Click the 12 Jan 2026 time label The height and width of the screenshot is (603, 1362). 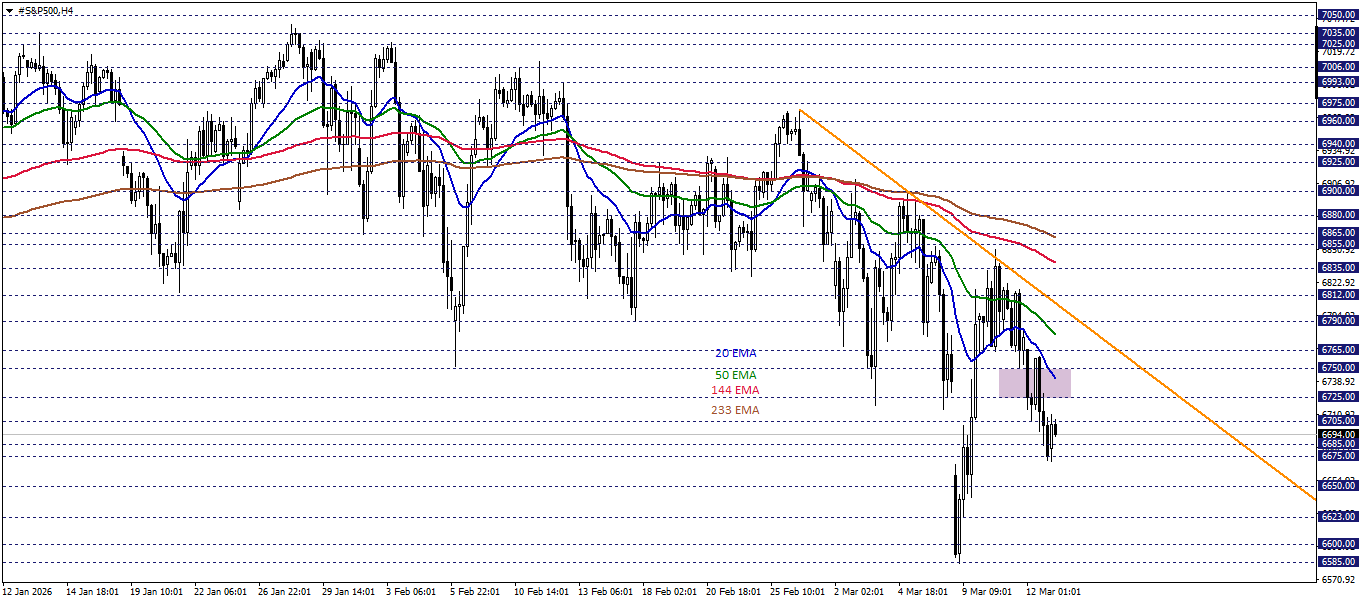pyautogui.click(x=28, y=590)
